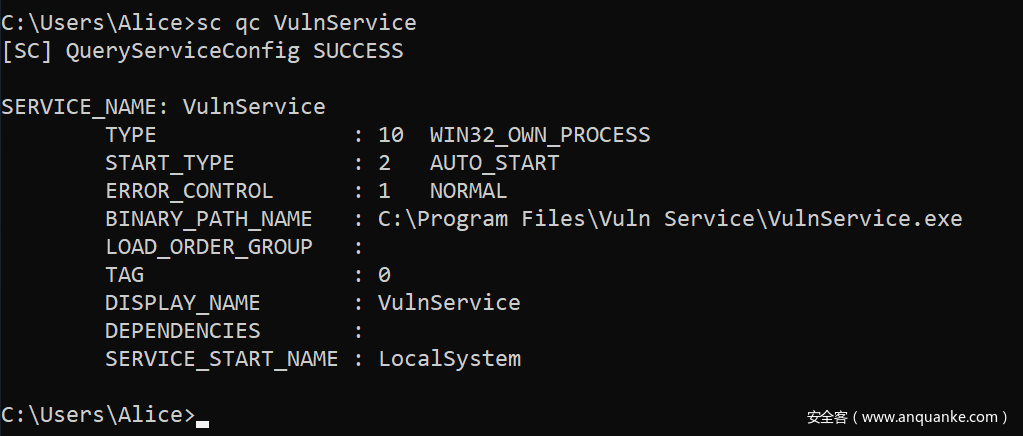Click the START_TYPE field label
1023x436 pixels.
[x=169, y=162]
